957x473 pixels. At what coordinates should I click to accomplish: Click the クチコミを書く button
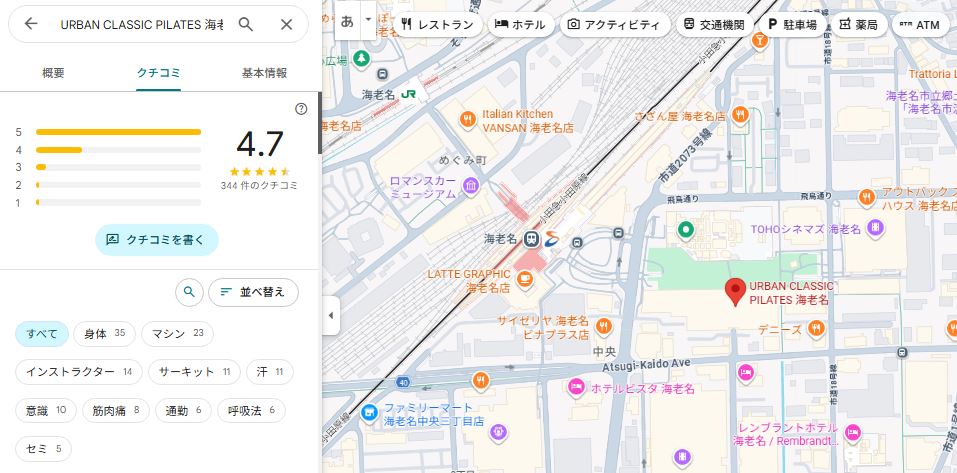coord(156,240)
